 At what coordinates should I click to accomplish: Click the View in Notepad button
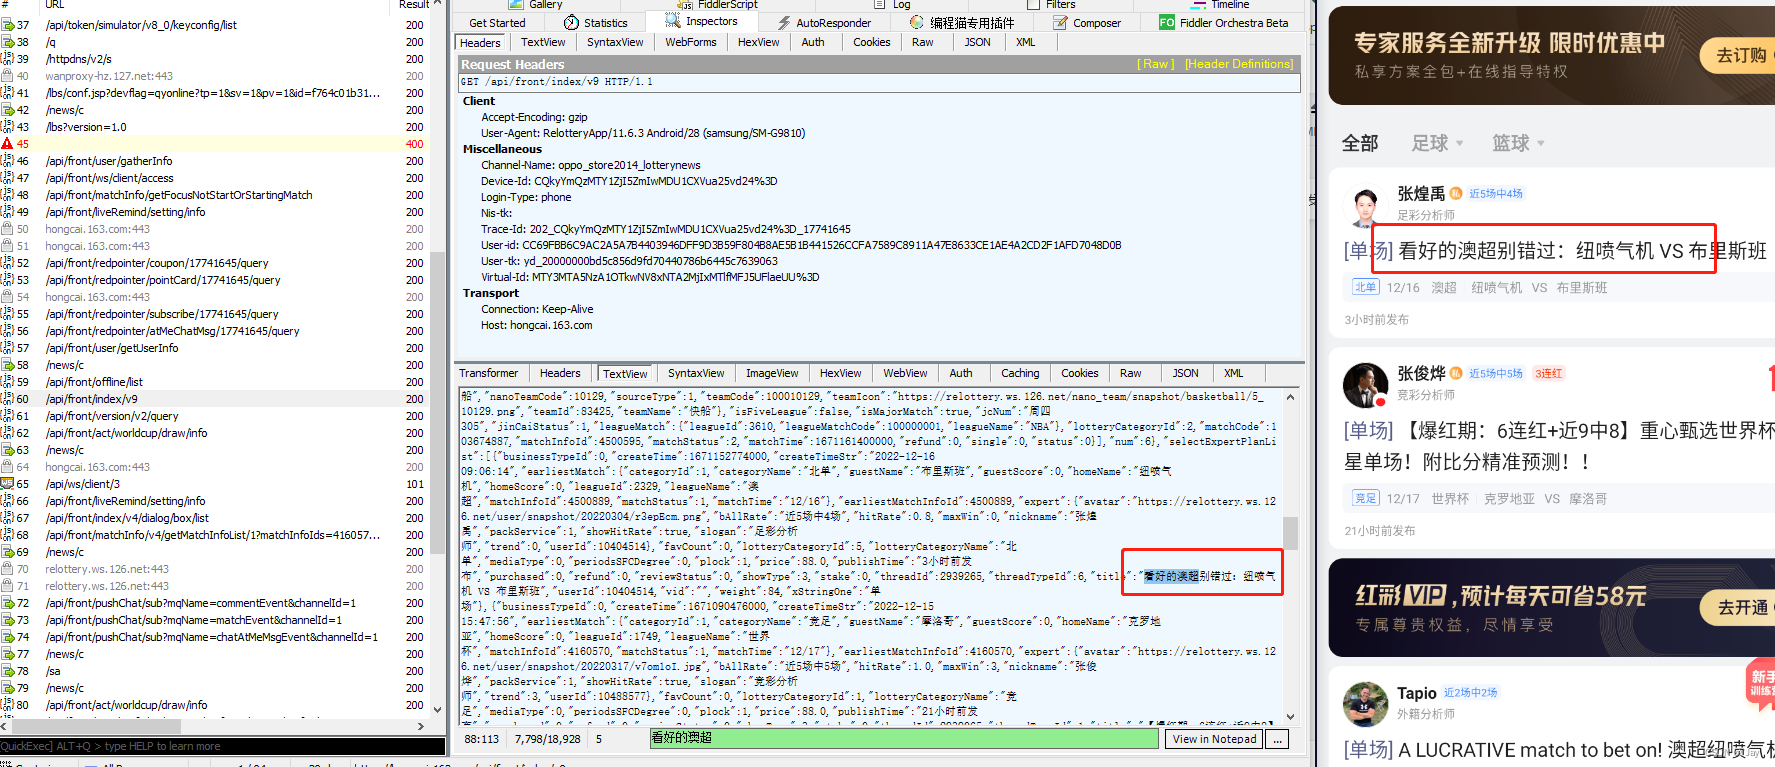[1214, 739]
